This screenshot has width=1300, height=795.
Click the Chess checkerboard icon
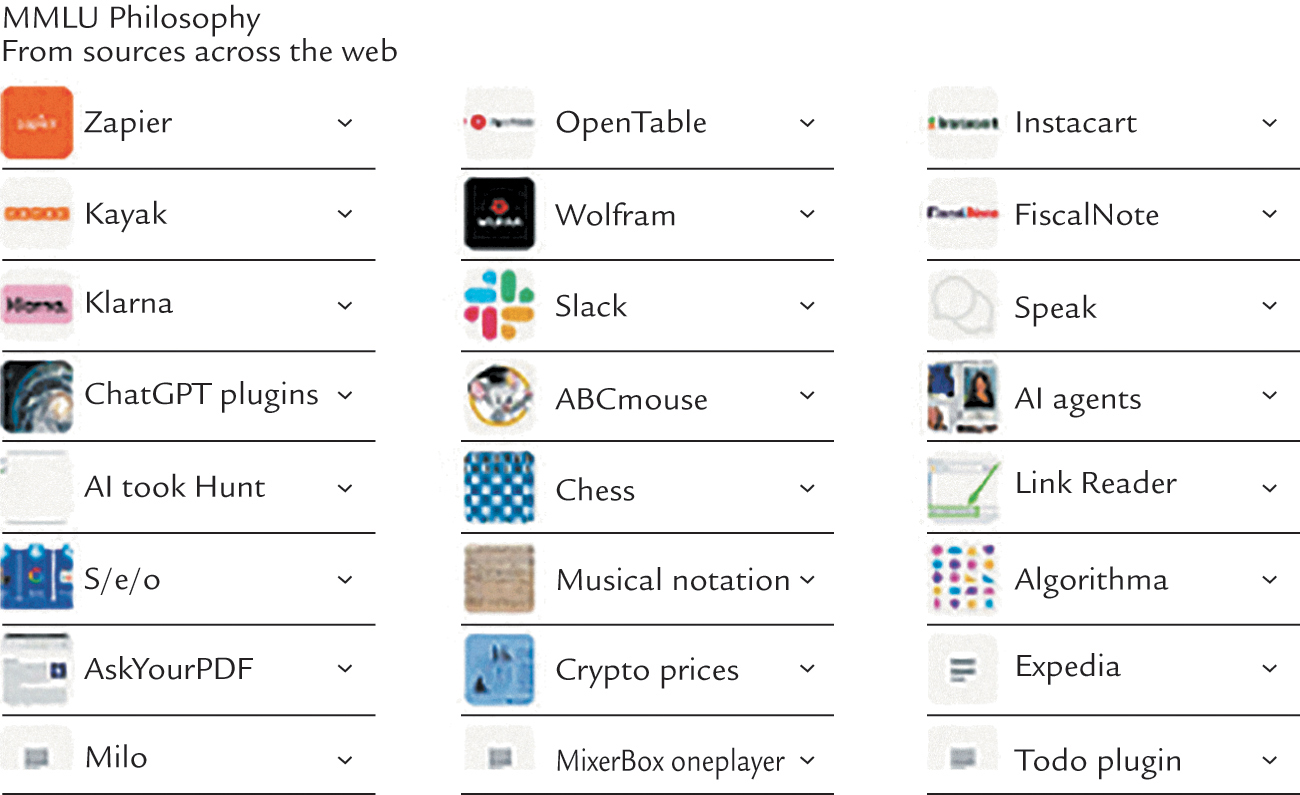coord(500,488)
